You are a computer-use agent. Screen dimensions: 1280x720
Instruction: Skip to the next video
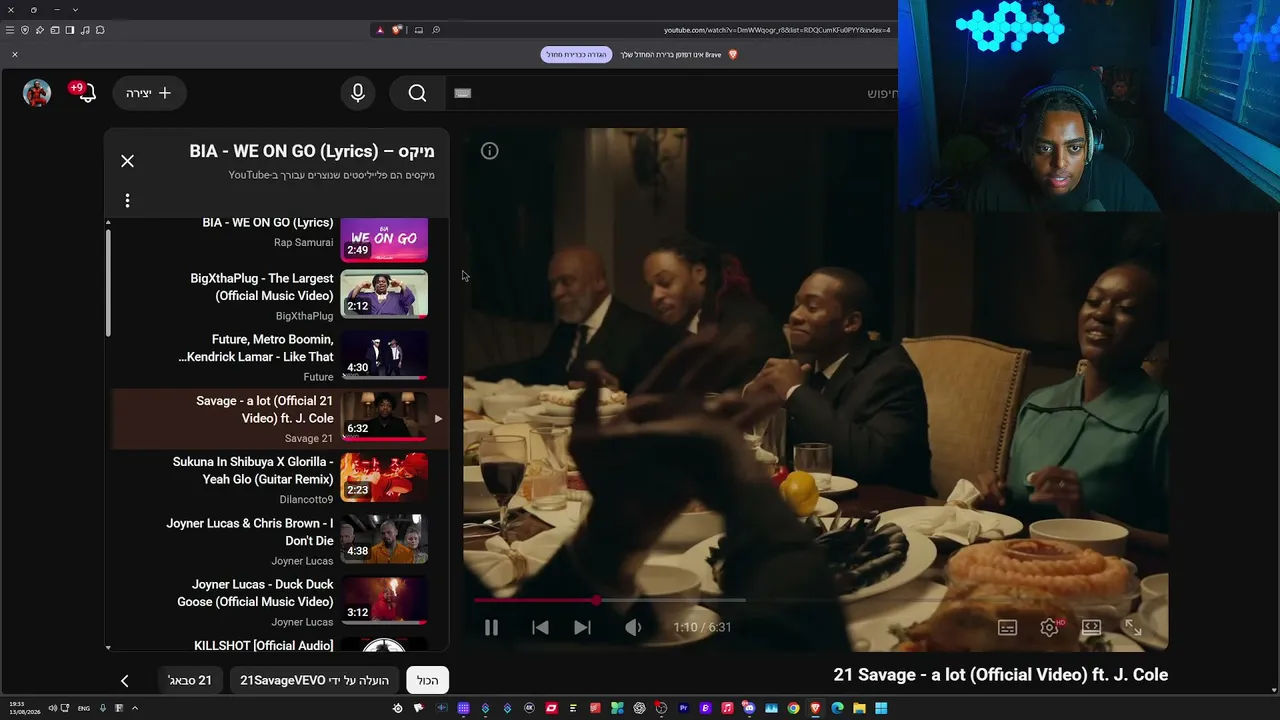tap(582, 628)
